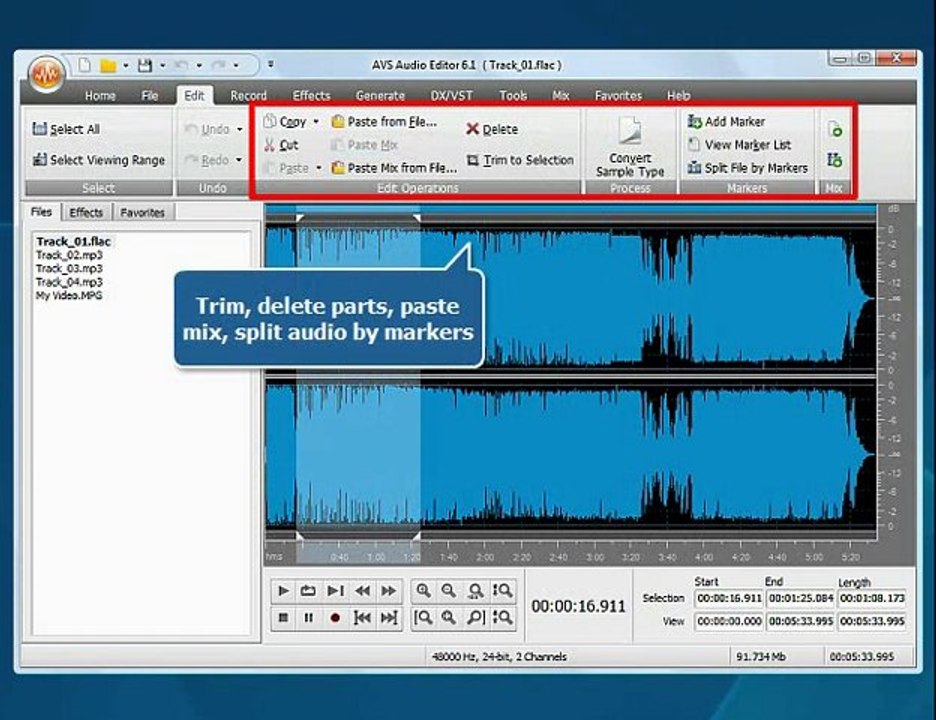Click the Open folder icon in quick access toolbar
The width and height of the screenshot is (936, 720).
coord(108,65)
